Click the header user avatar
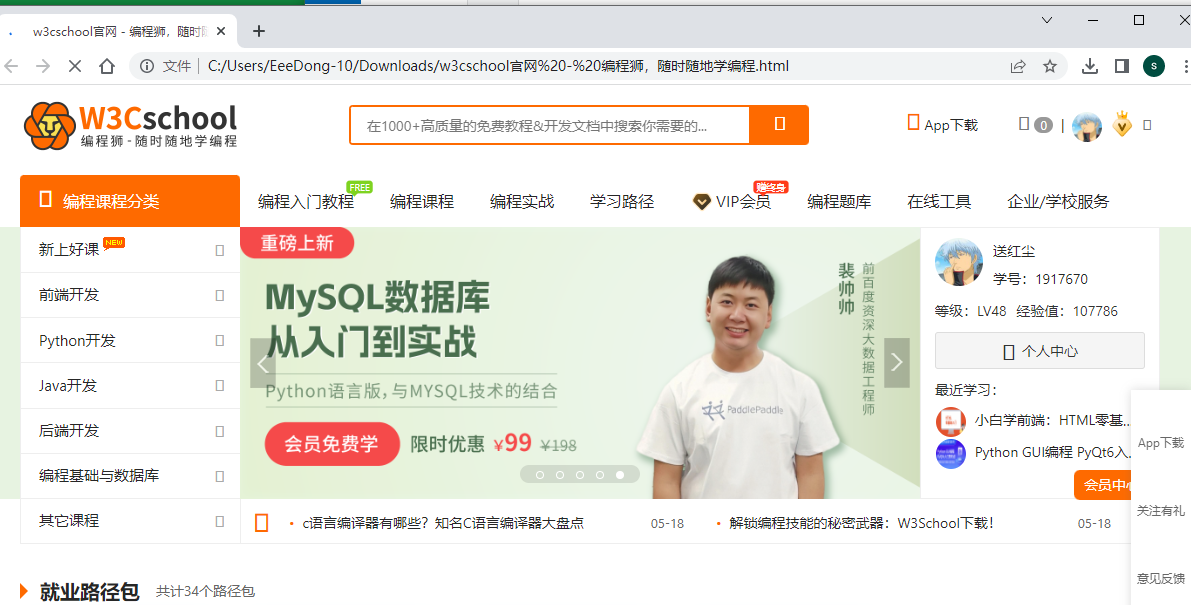 [1087, 126]
